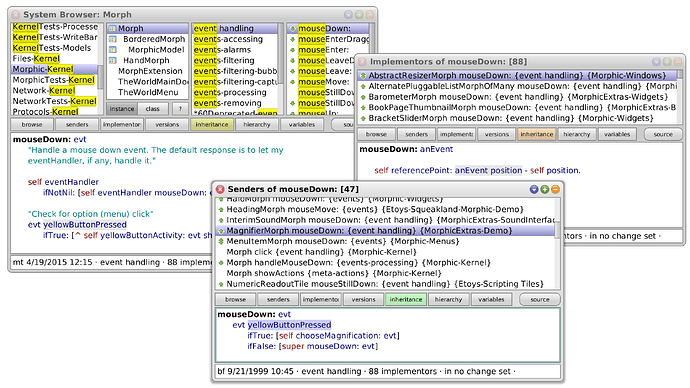
Task: Click override icon beside Morph handleMouseDown:
Action: [221, 263]
